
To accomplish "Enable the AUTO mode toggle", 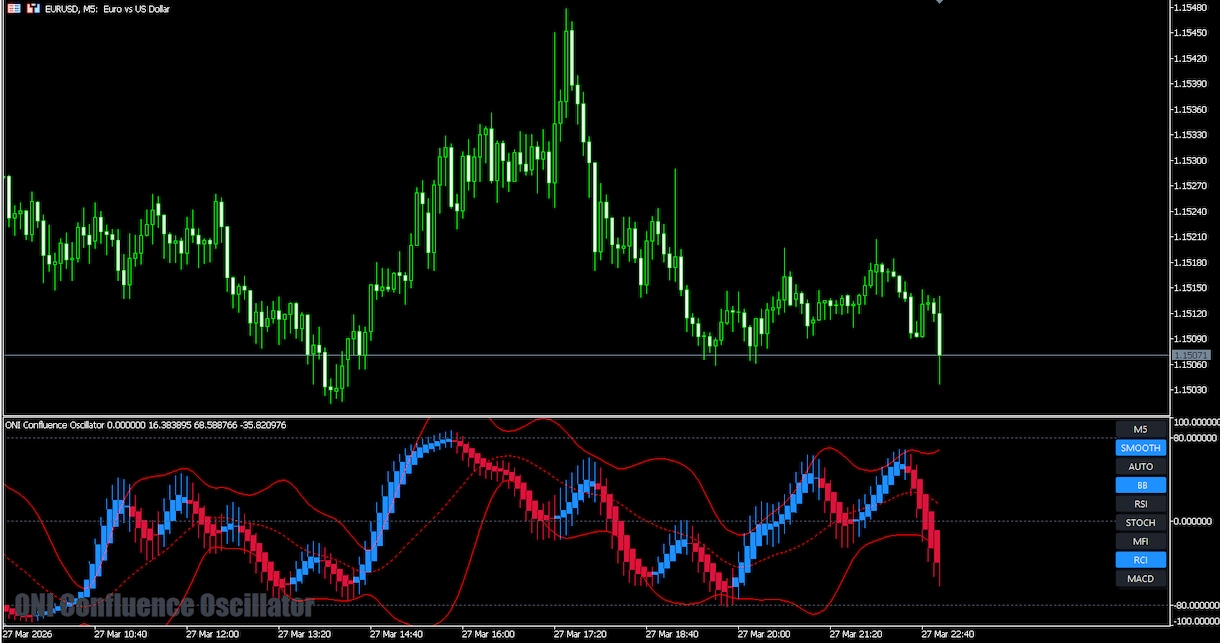I will tap(1141, 467).
